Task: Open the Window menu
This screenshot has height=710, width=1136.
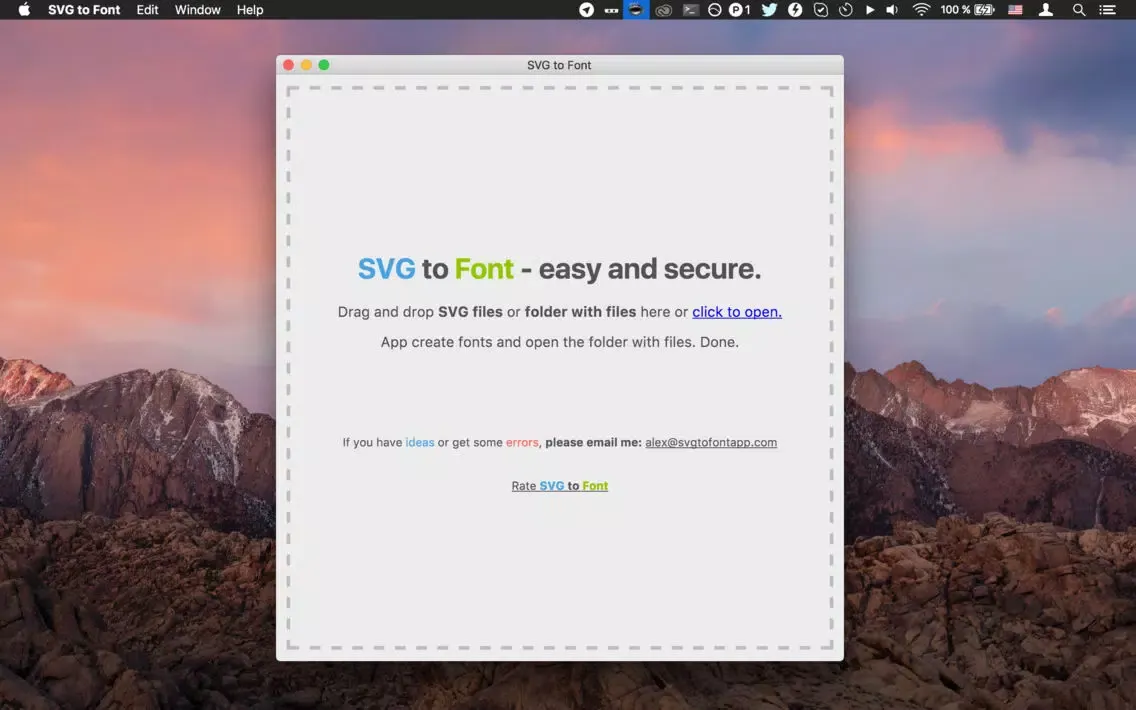Action: pyautogui.click(x=197, y=9)
